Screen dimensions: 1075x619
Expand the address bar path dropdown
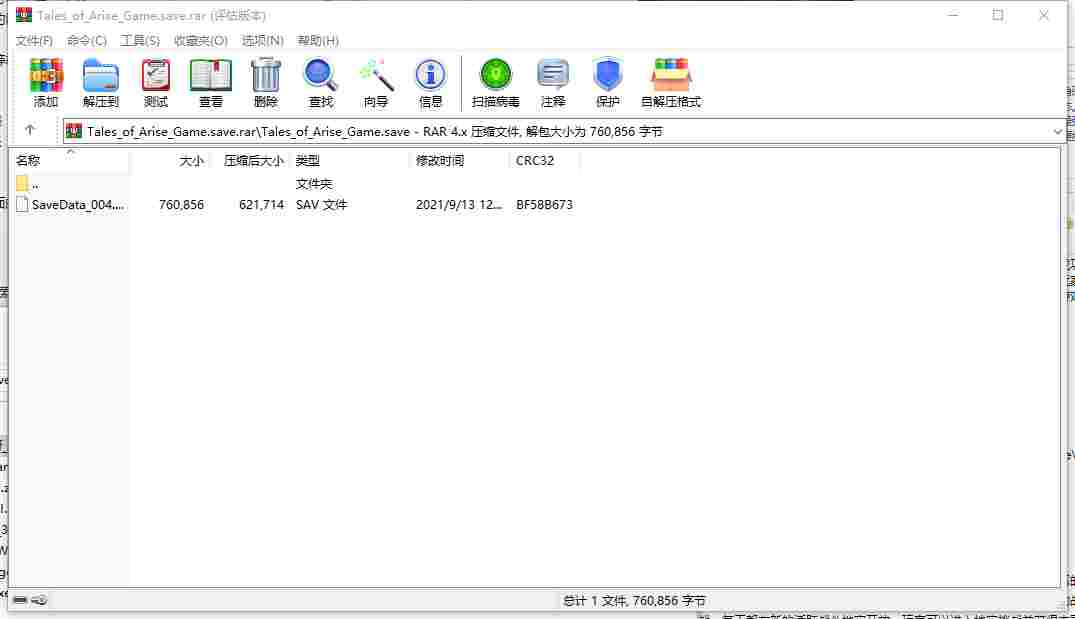coord(1057,132)
